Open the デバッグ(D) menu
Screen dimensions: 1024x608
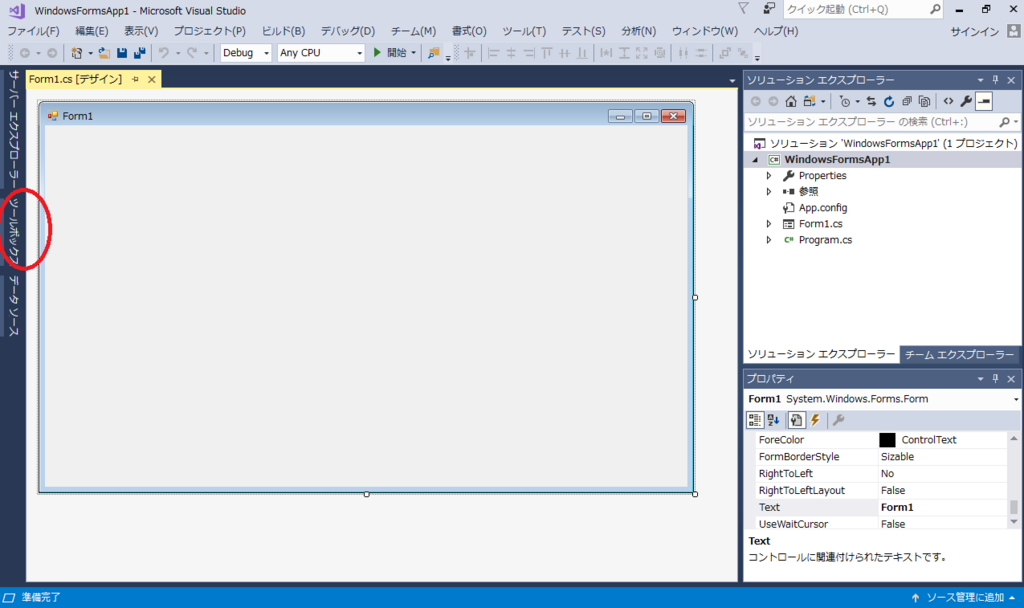pos(347,31)
